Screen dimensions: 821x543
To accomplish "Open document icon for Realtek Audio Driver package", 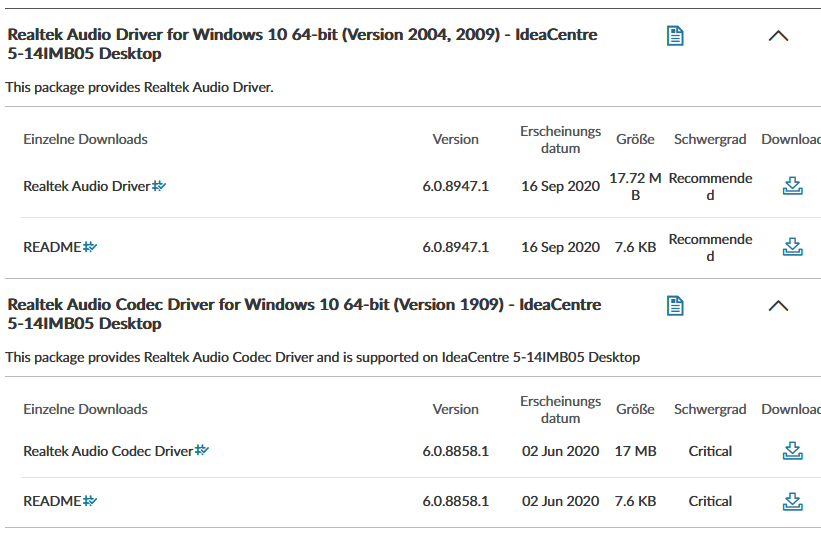I will [675, 36].
